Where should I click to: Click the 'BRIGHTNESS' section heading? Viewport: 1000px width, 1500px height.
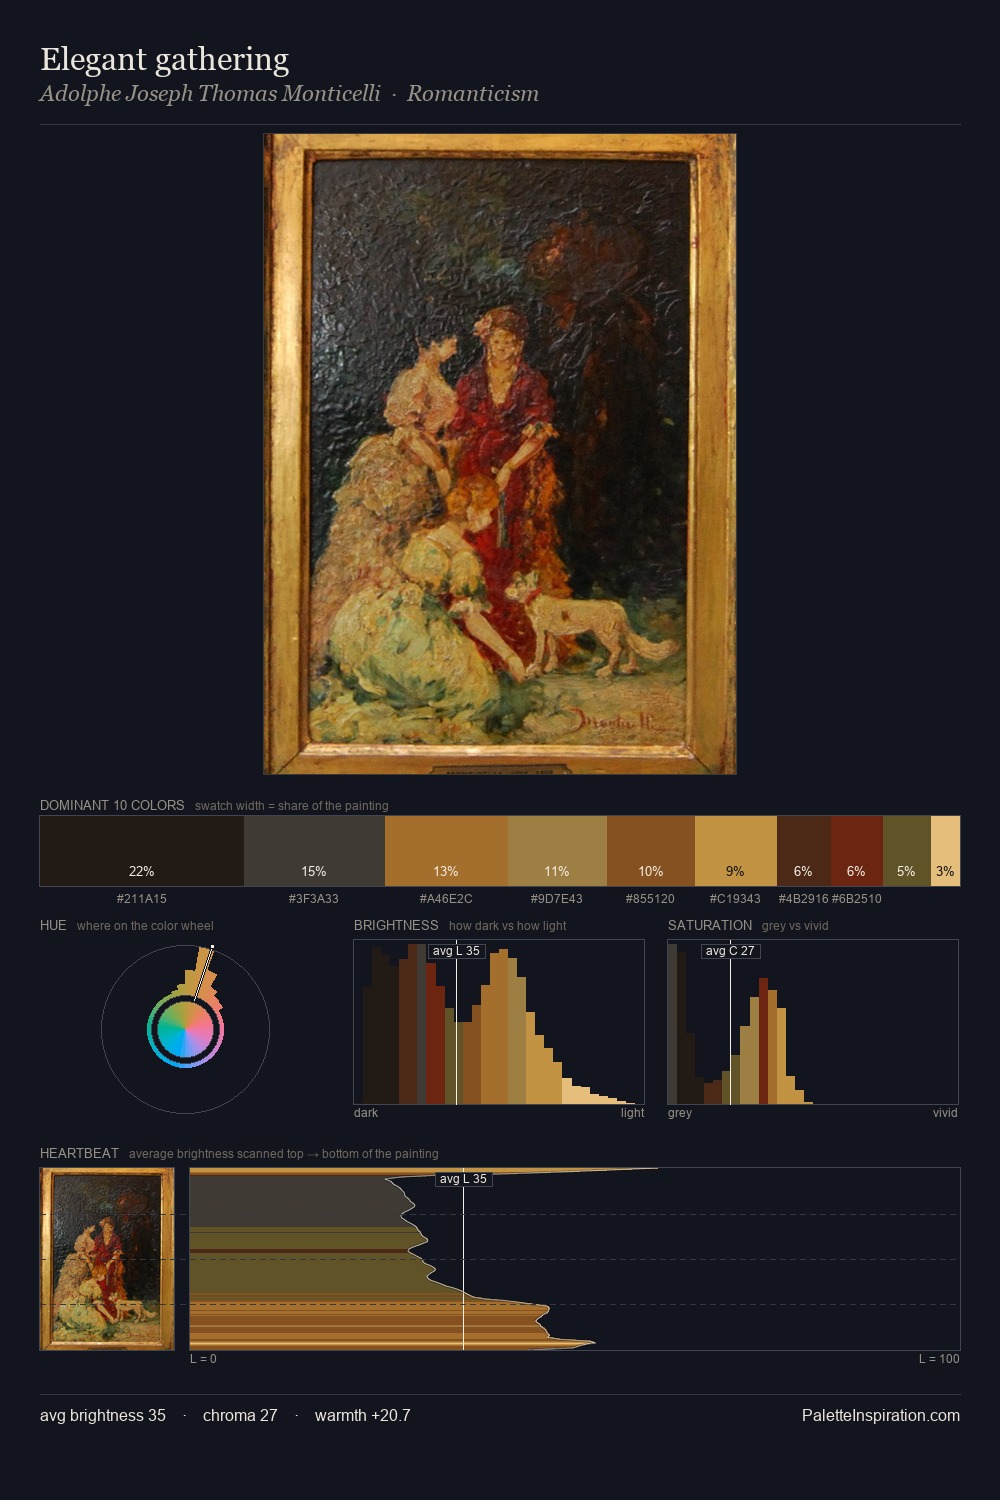coord(396,925)
